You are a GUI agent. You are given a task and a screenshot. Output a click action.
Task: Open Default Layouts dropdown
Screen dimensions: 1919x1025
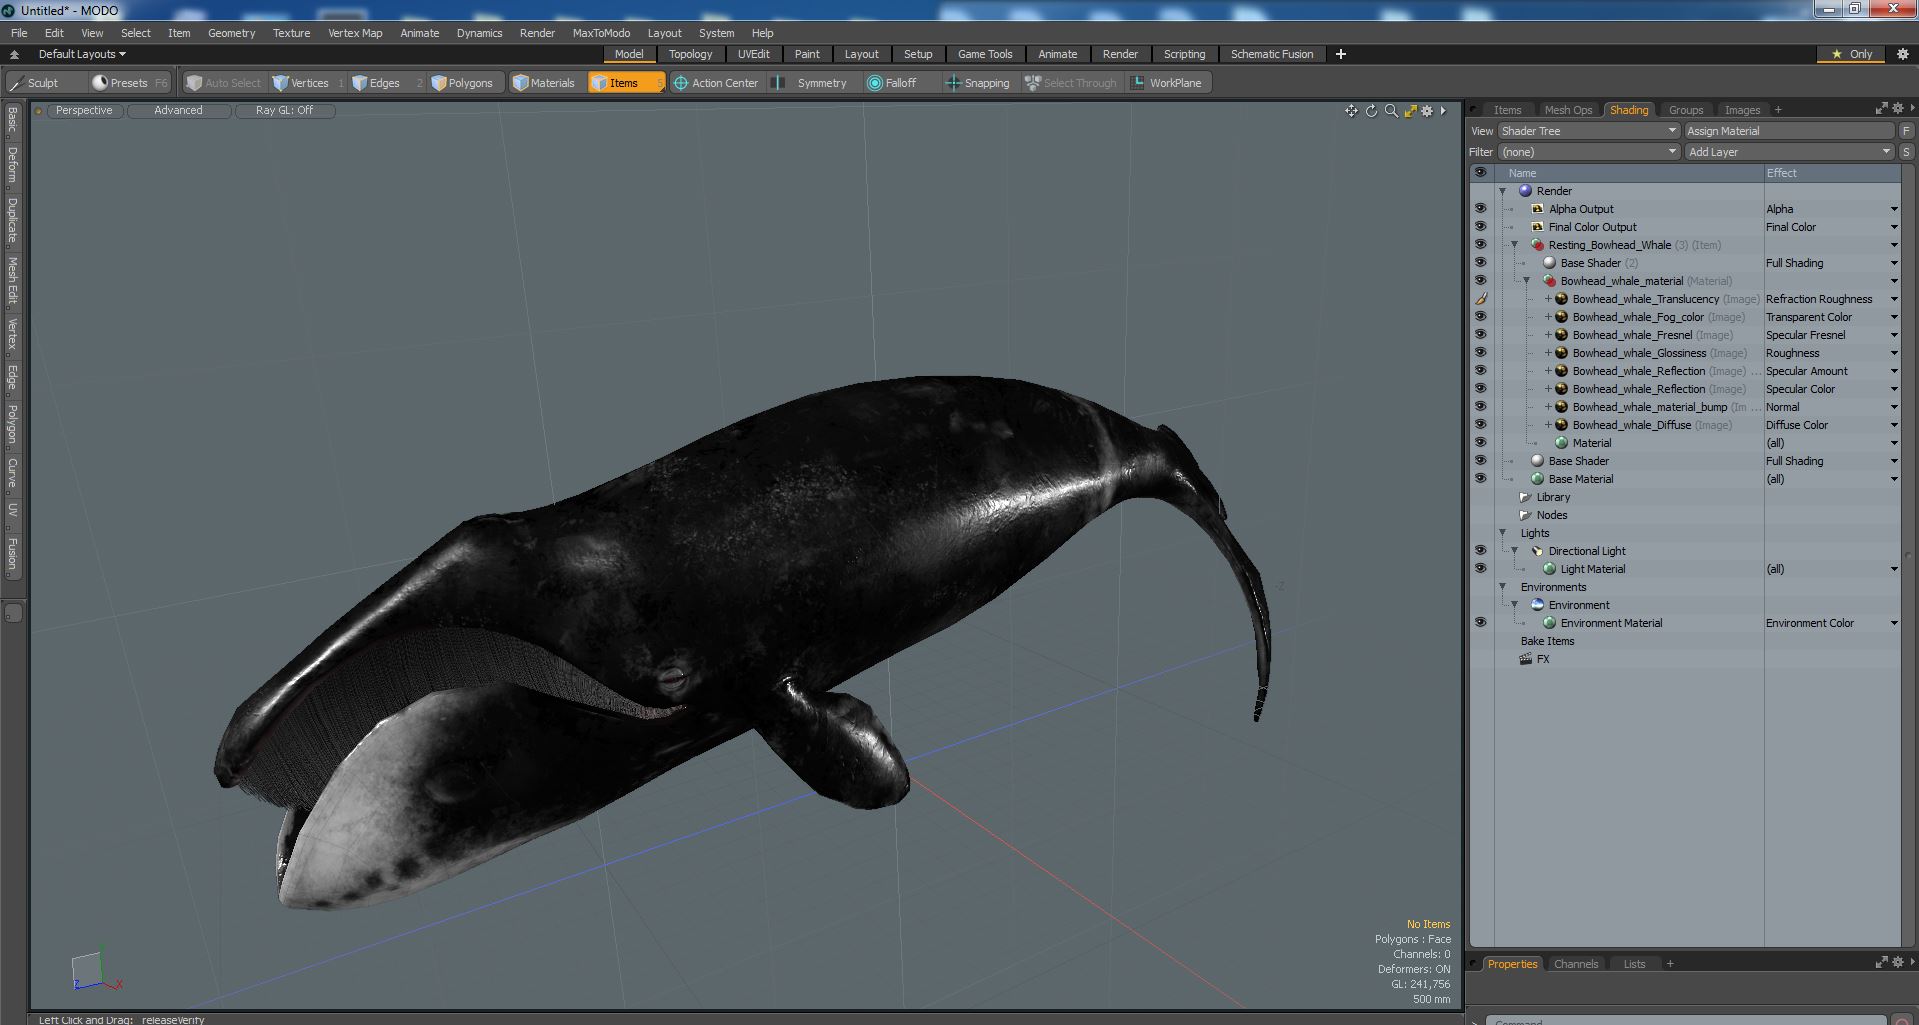82,54
